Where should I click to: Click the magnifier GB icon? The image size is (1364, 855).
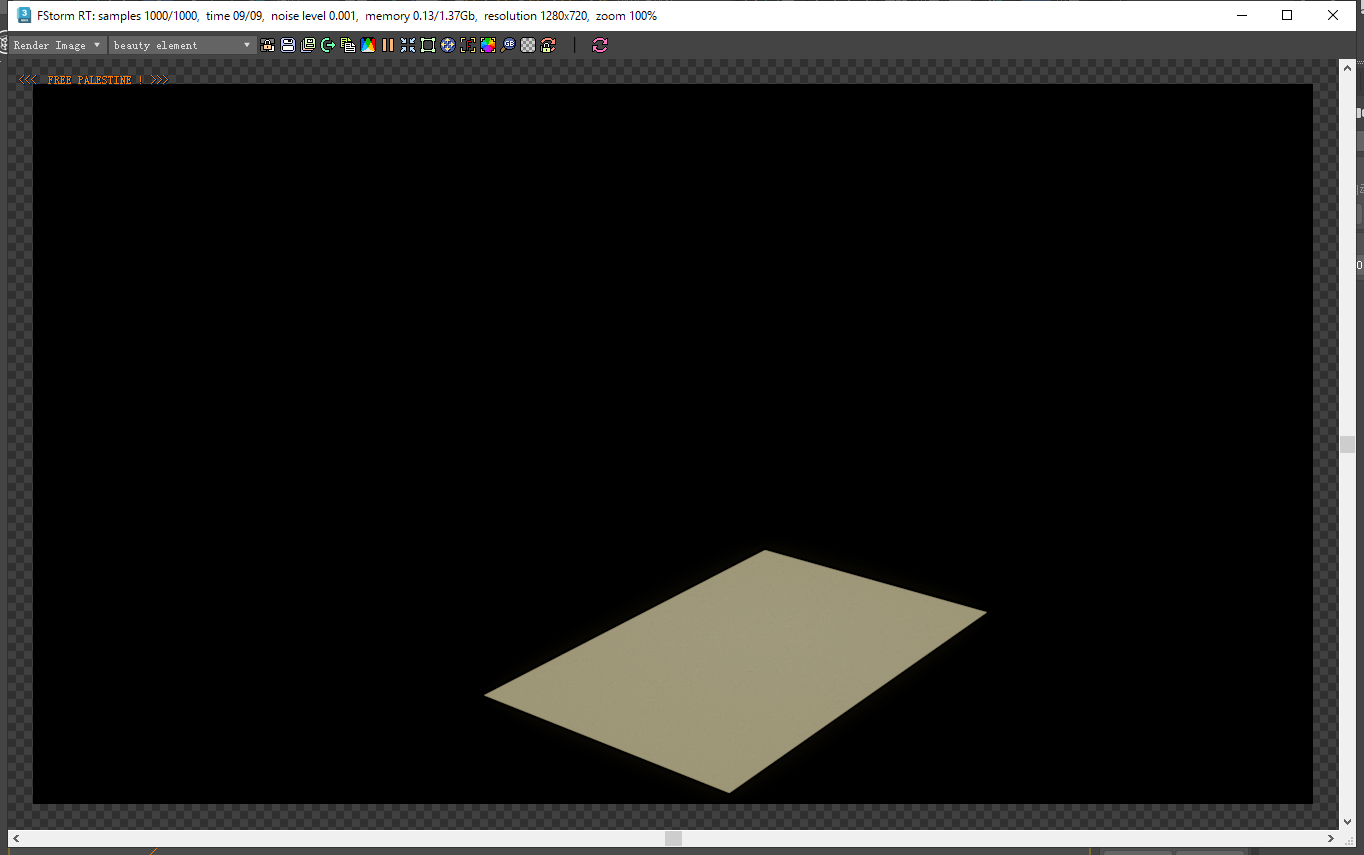(x=508, y=45)
